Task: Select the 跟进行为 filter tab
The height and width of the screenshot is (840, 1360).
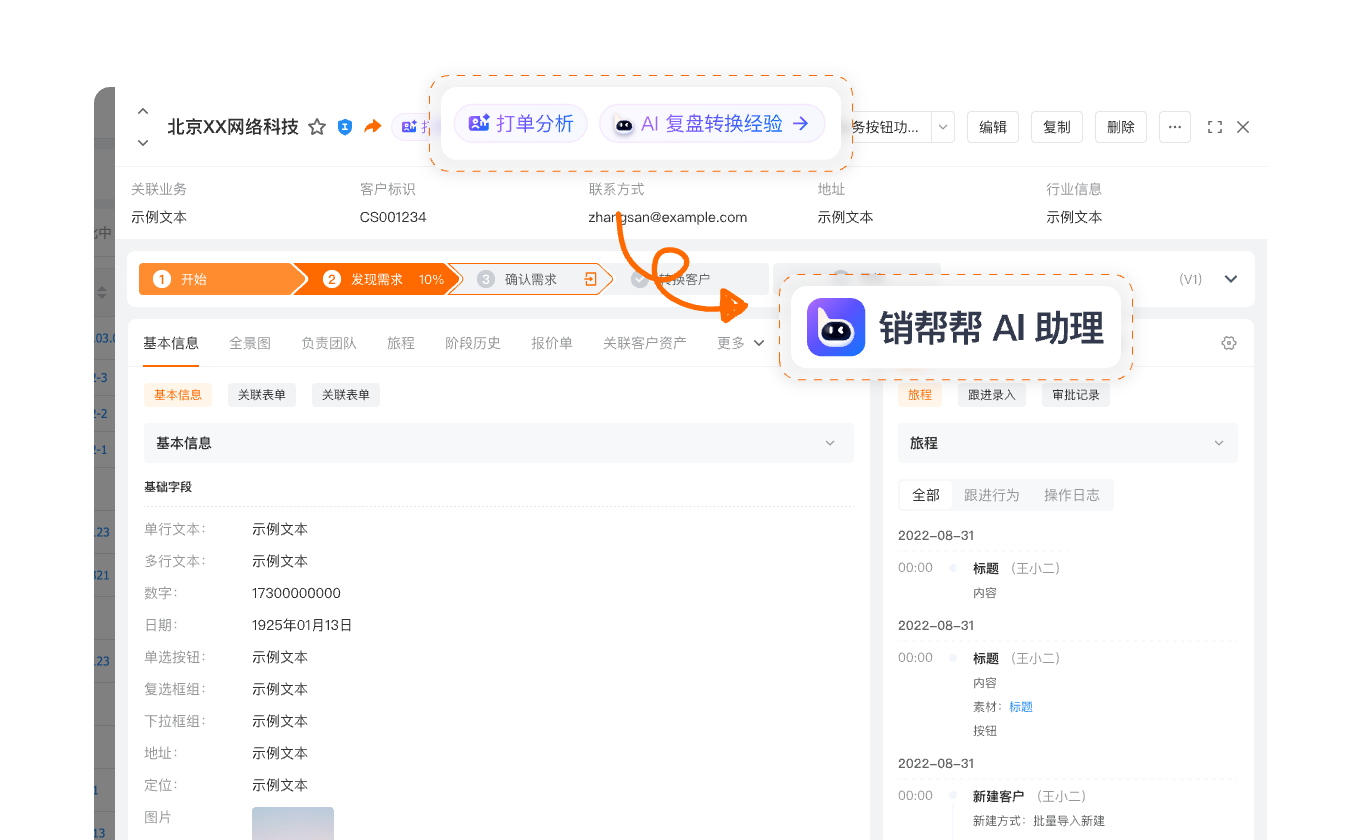Action: (x=992, y=495)
